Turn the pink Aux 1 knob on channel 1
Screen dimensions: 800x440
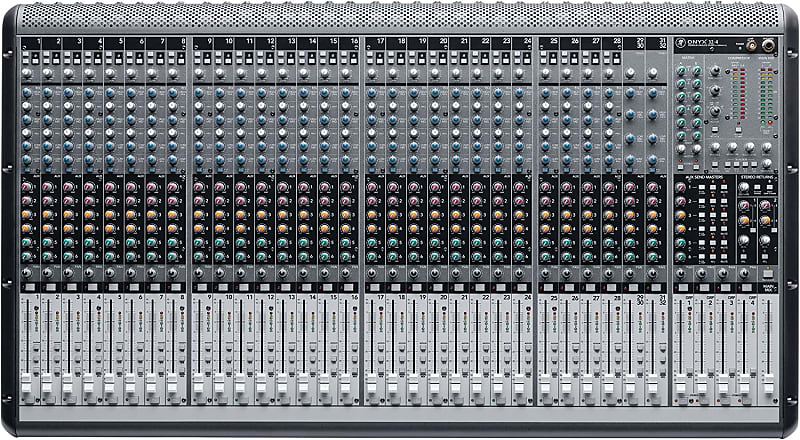pos(26,187)
